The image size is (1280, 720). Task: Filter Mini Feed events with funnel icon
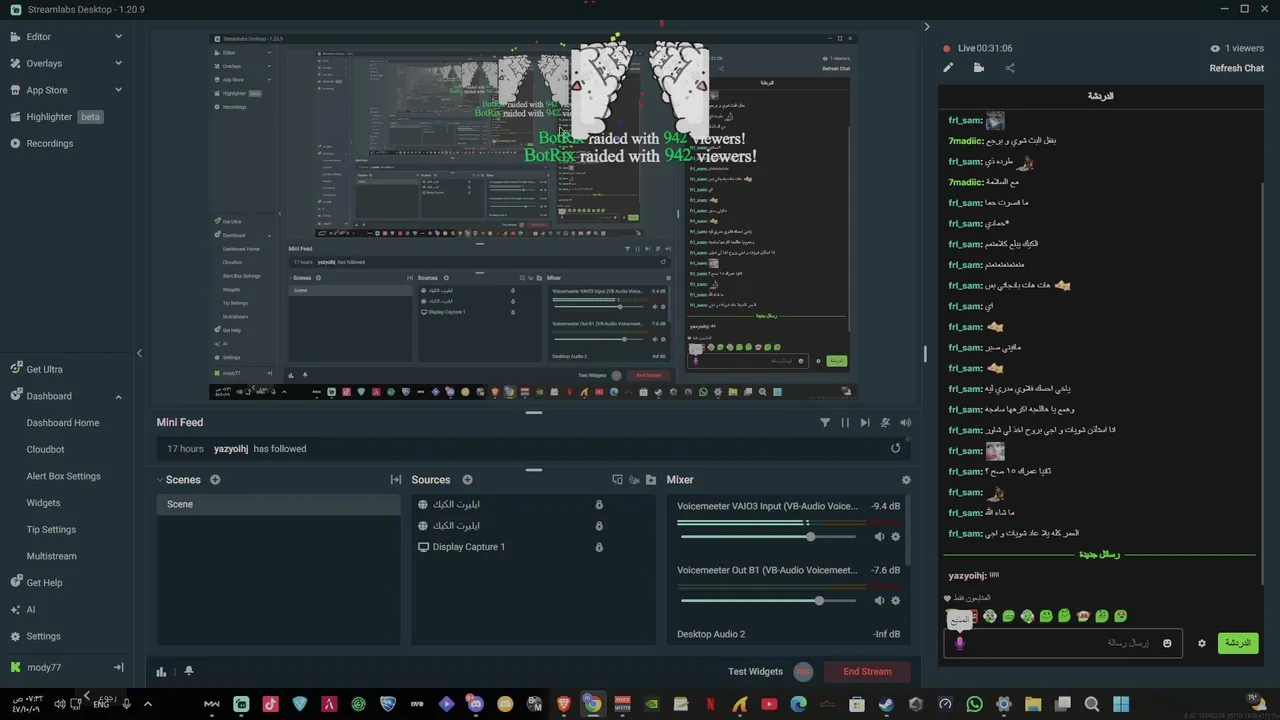coord(825,423)
